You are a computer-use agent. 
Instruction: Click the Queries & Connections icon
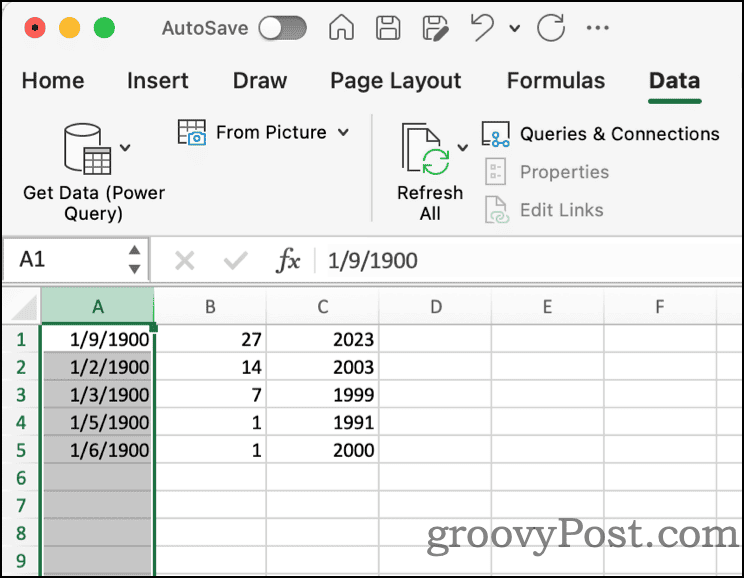[x=496, y=134]
